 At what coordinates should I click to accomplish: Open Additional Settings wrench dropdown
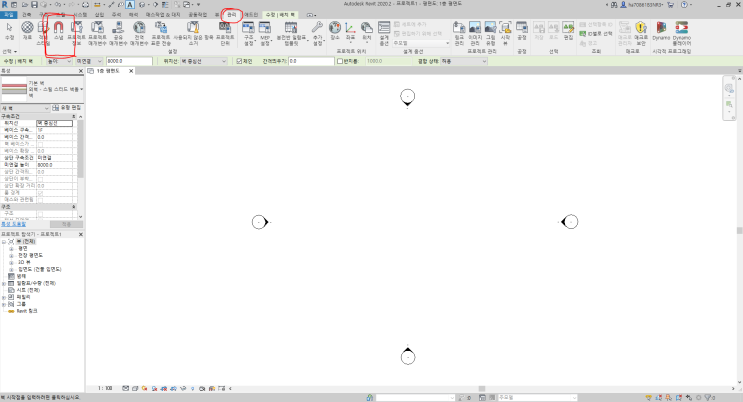(x=317, y=32)
